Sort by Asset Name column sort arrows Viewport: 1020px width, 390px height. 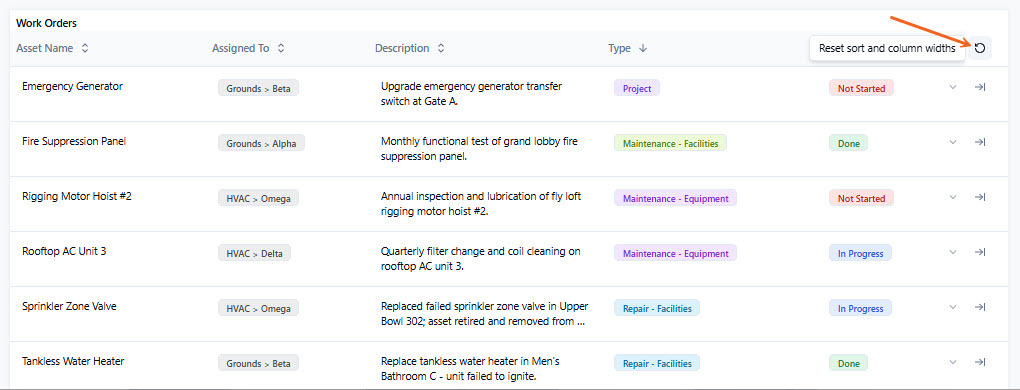[85, 48]
